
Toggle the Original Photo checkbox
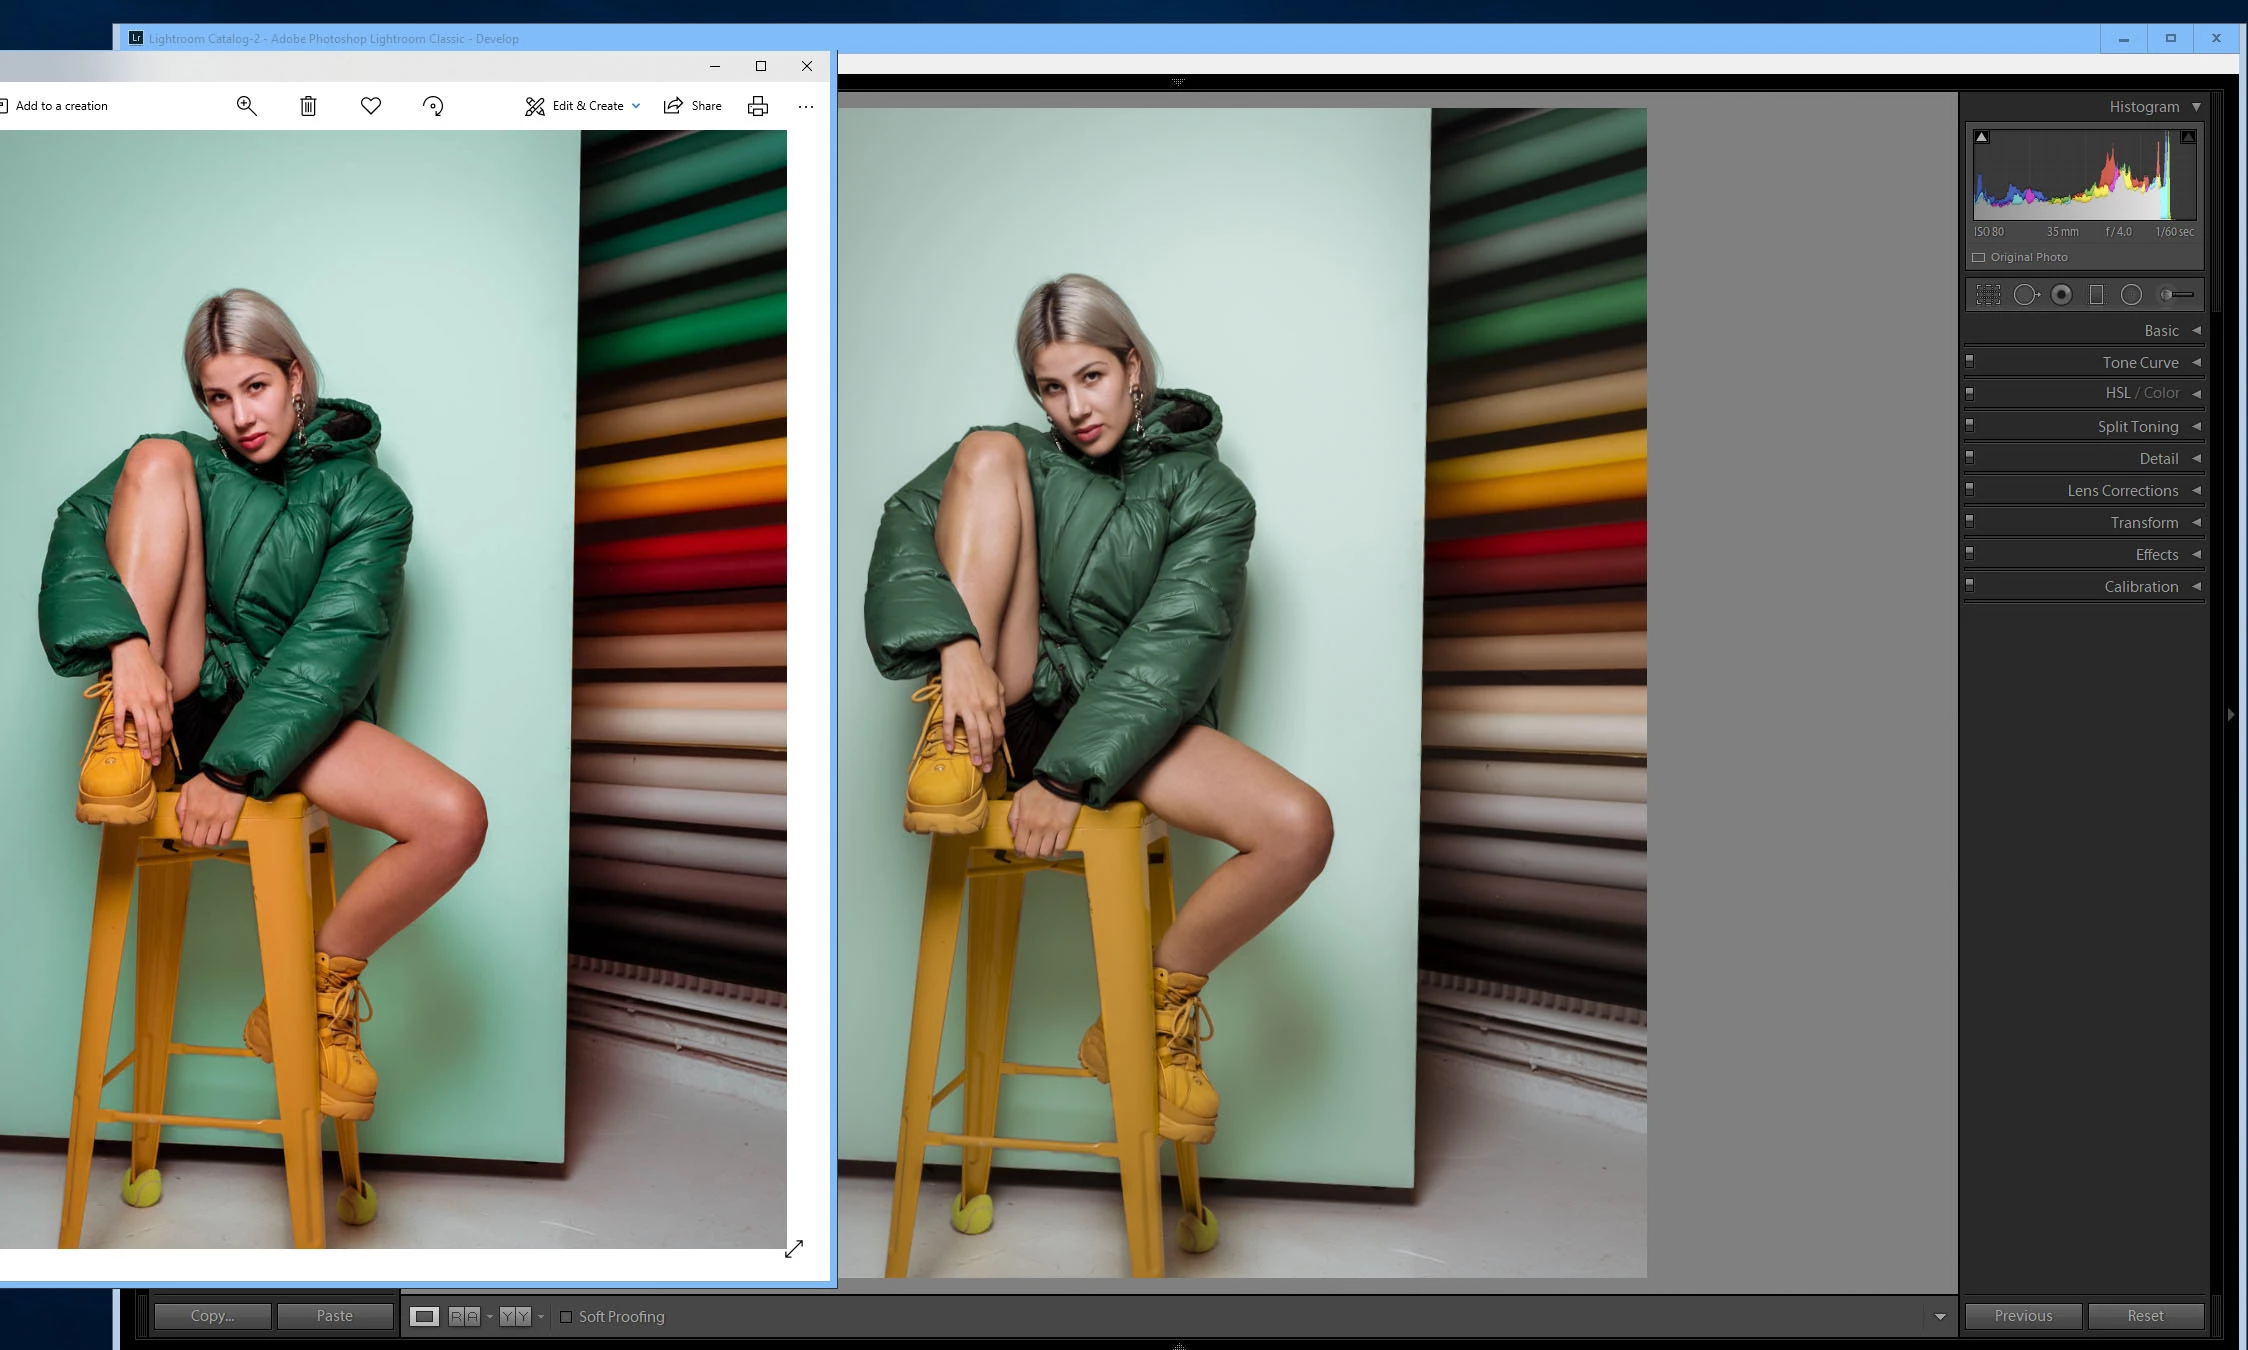(x=1978, y=257)
